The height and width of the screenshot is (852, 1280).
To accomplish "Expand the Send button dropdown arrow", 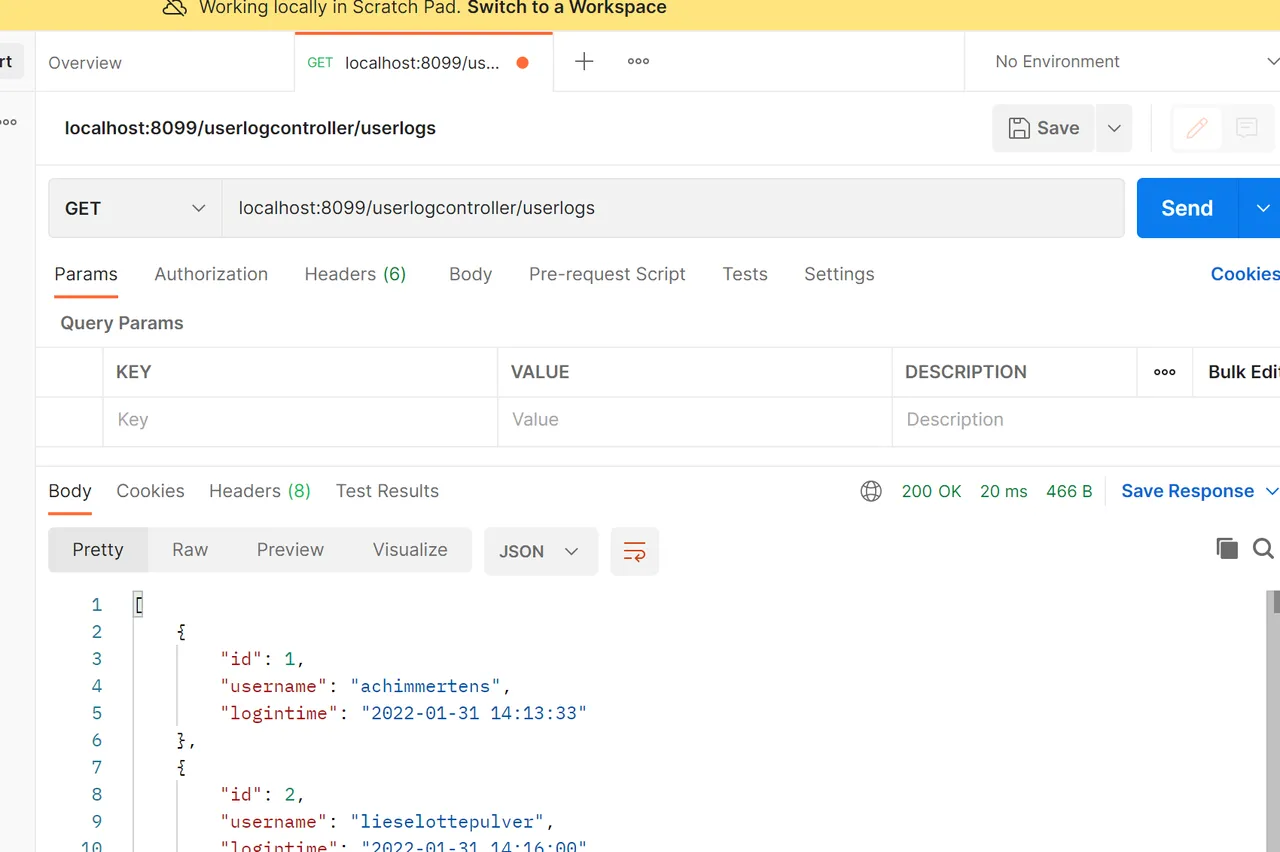I will [1262, 208].
